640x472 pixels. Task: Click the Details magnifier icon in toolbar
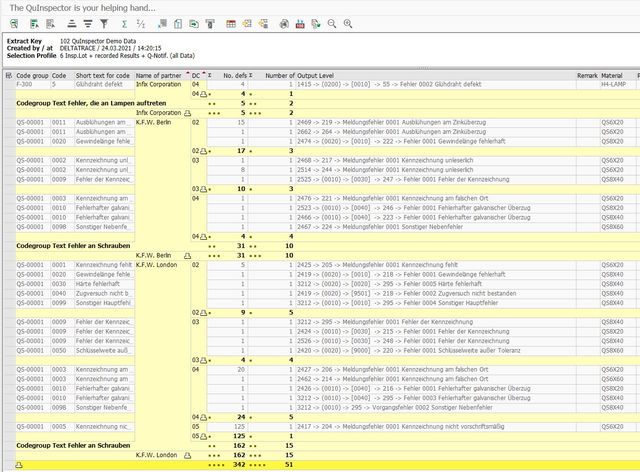click(12, 23)
